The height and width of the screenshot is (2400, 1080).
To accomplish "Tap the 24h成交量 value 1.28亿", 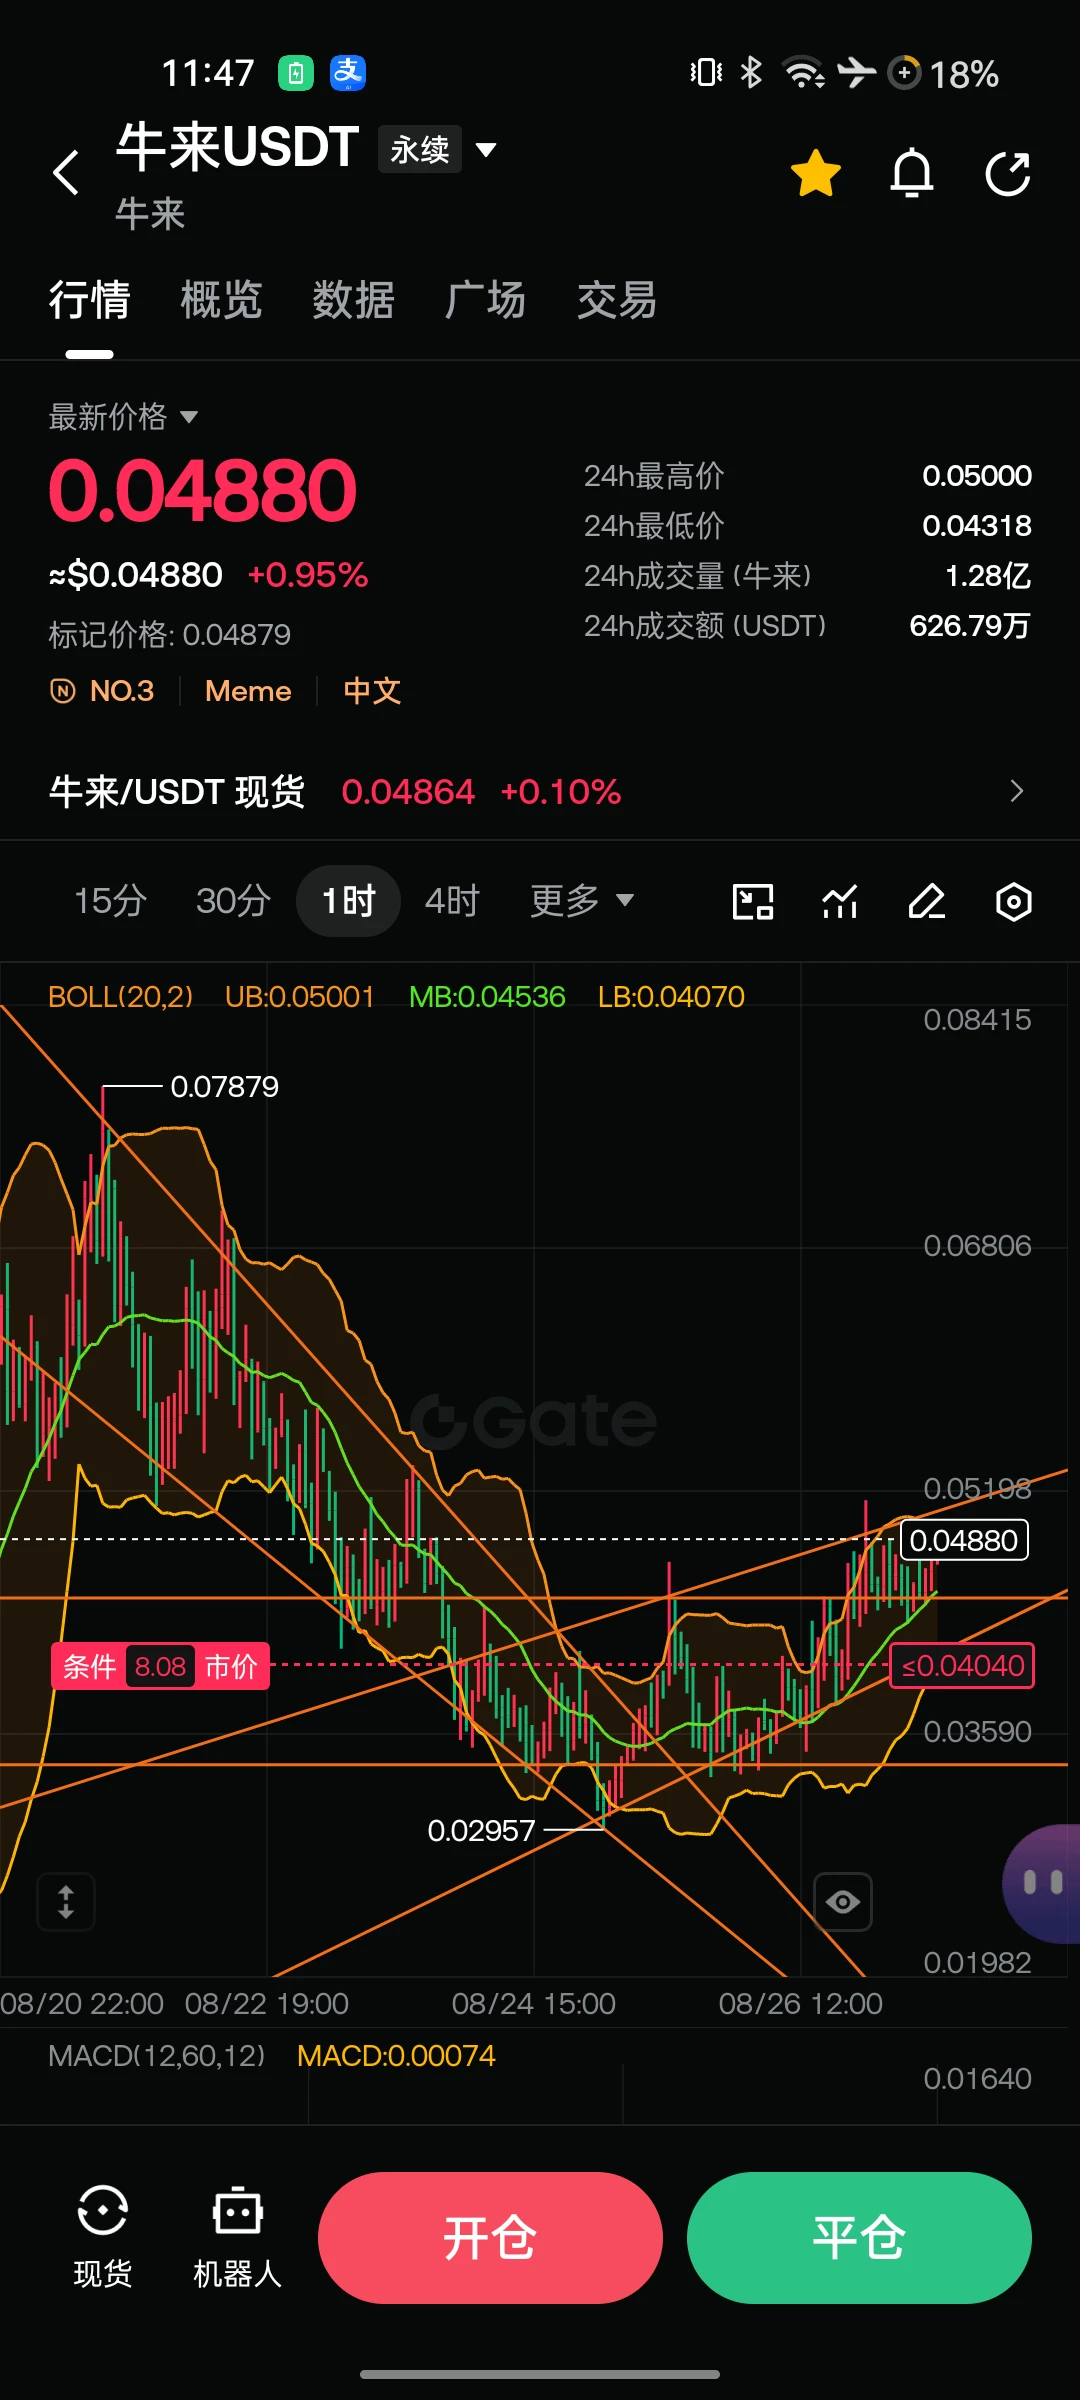I will click(x=988, y=576).
